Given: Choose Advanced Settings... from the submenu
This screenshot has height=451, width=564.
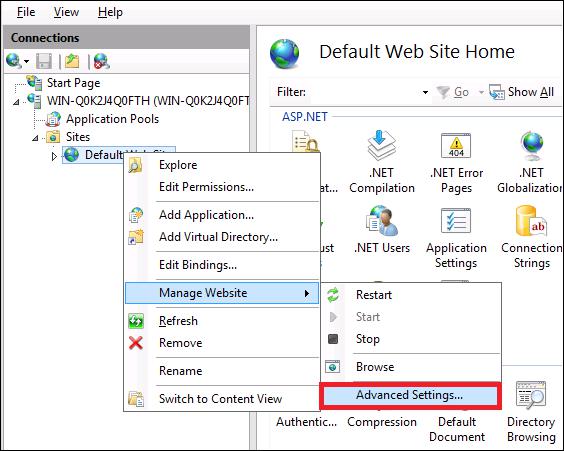Looking at the screenshot, I should coord(410,395).
